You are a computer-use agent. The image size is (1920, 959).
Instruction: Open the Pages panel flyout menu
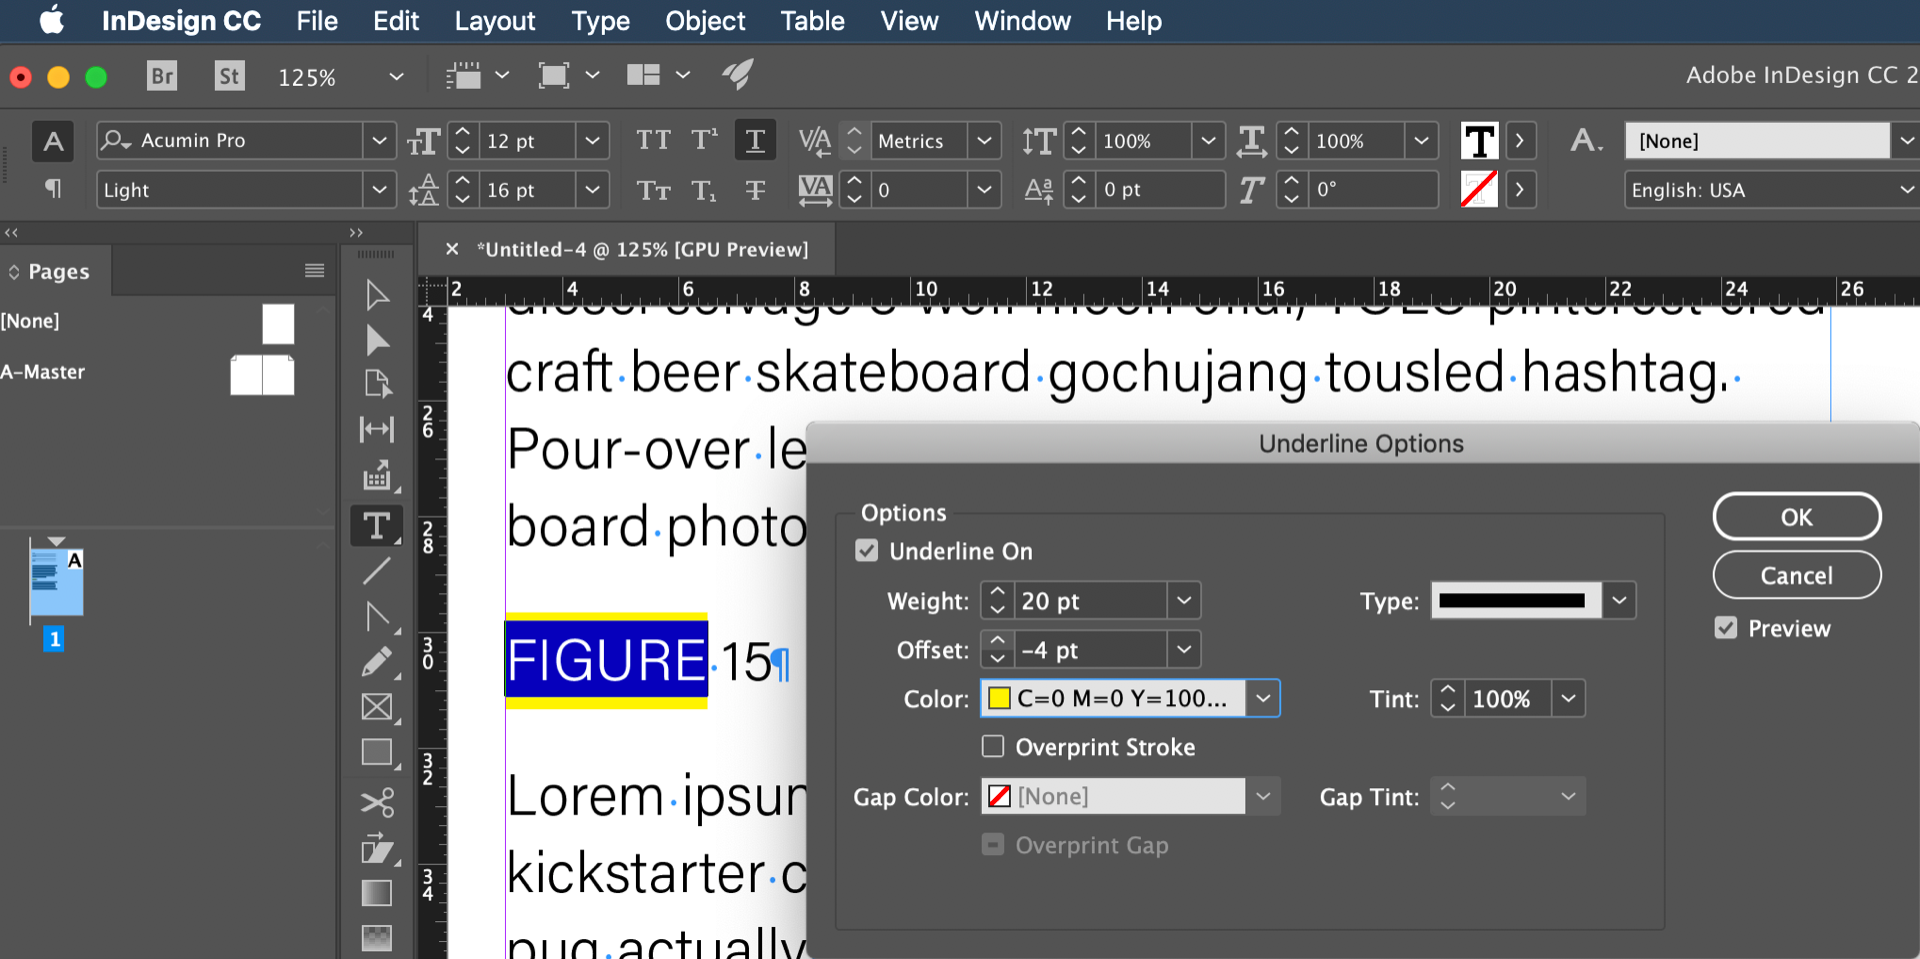pyautogui.click(x=314, y=270)
